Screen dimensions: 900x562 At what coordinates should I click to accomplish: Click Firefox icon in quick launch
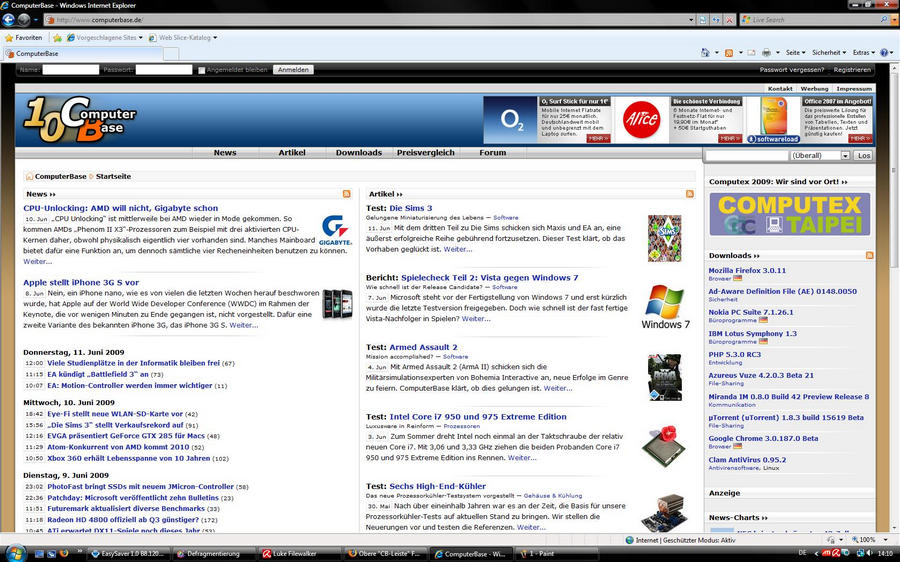click(64, 554)
